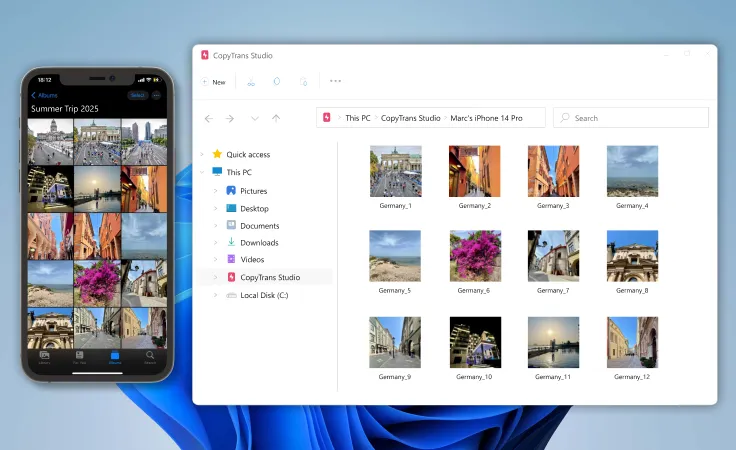
Task: Tap the three-dot more button on the iPhone
Action: click(156, 95)
